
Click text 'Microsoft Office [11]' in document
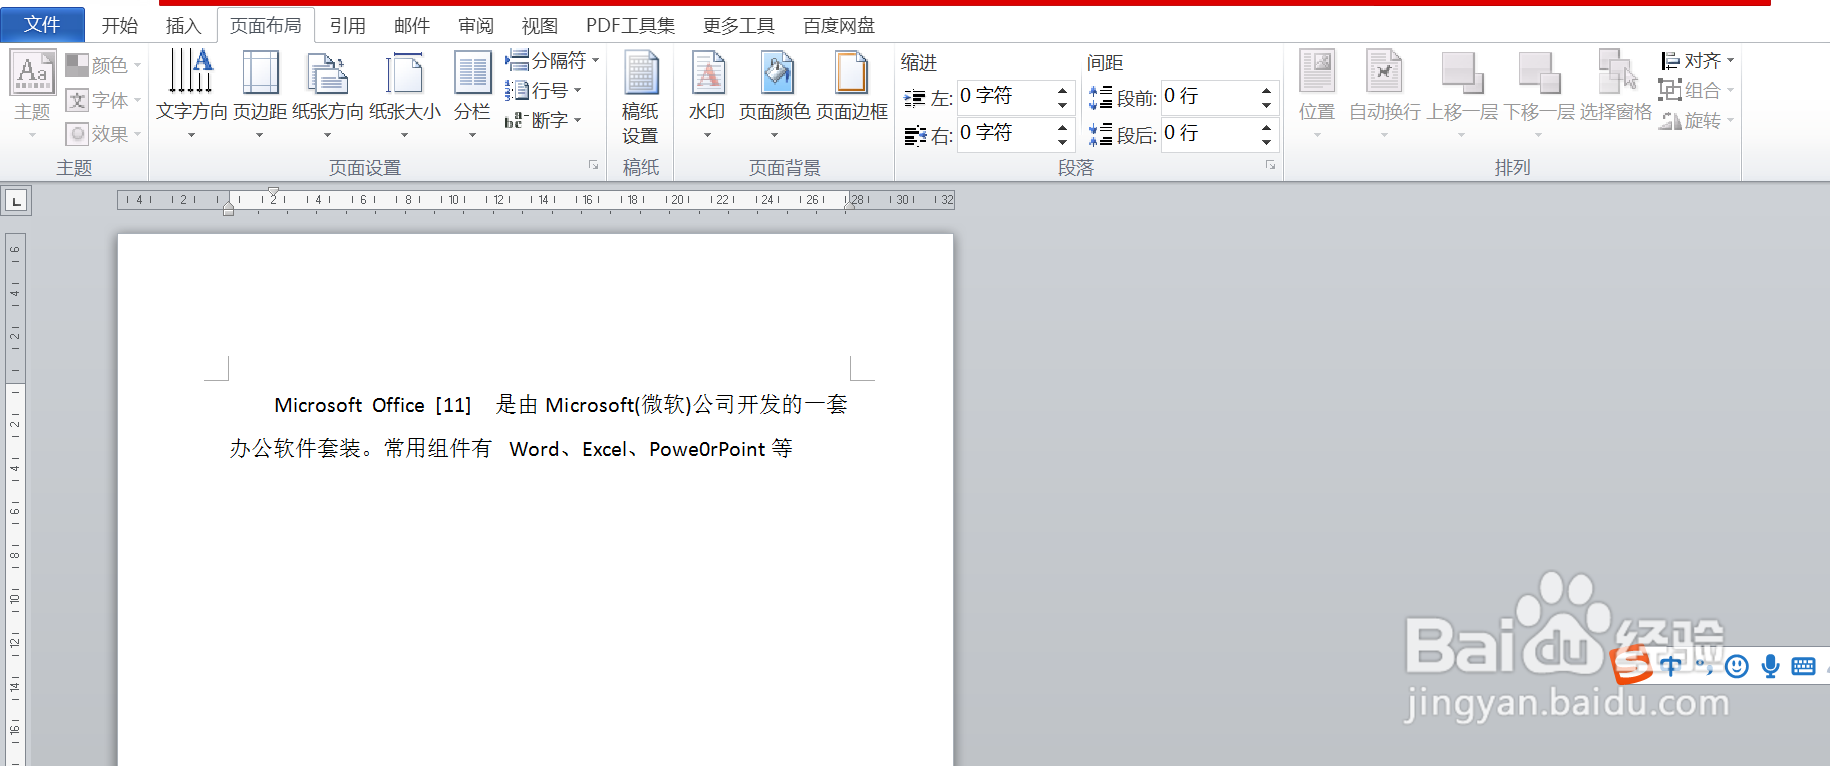[373, 405]
